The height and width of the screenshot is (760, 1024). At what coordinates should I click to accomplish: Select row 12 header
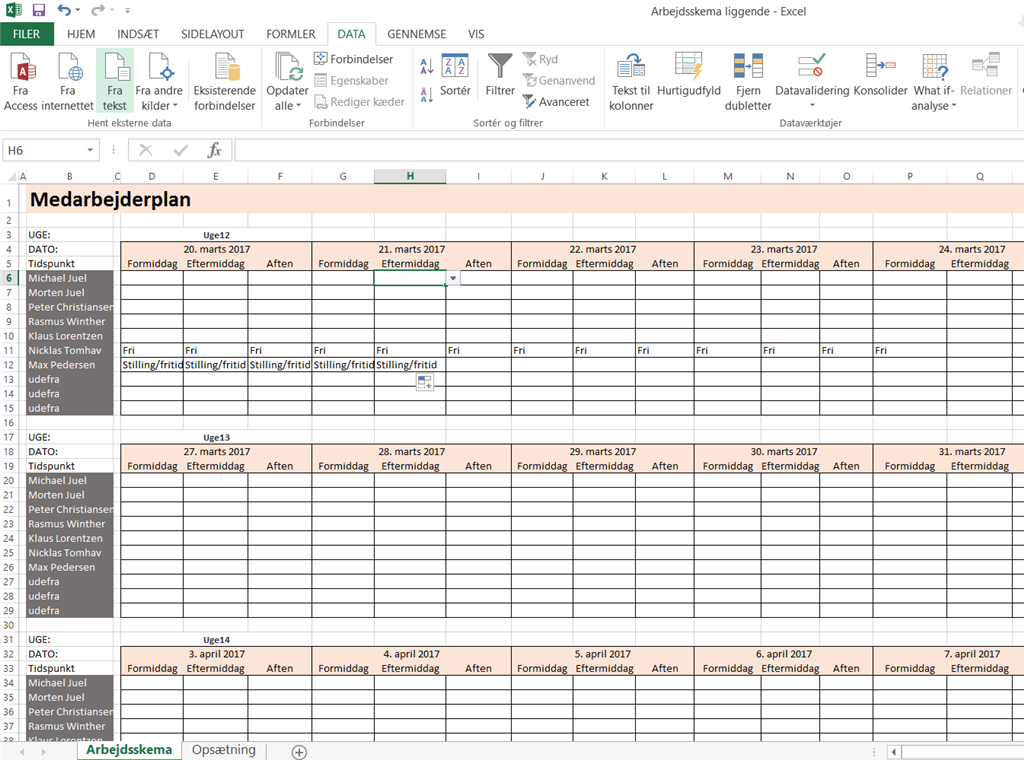[x=9, y=365]
